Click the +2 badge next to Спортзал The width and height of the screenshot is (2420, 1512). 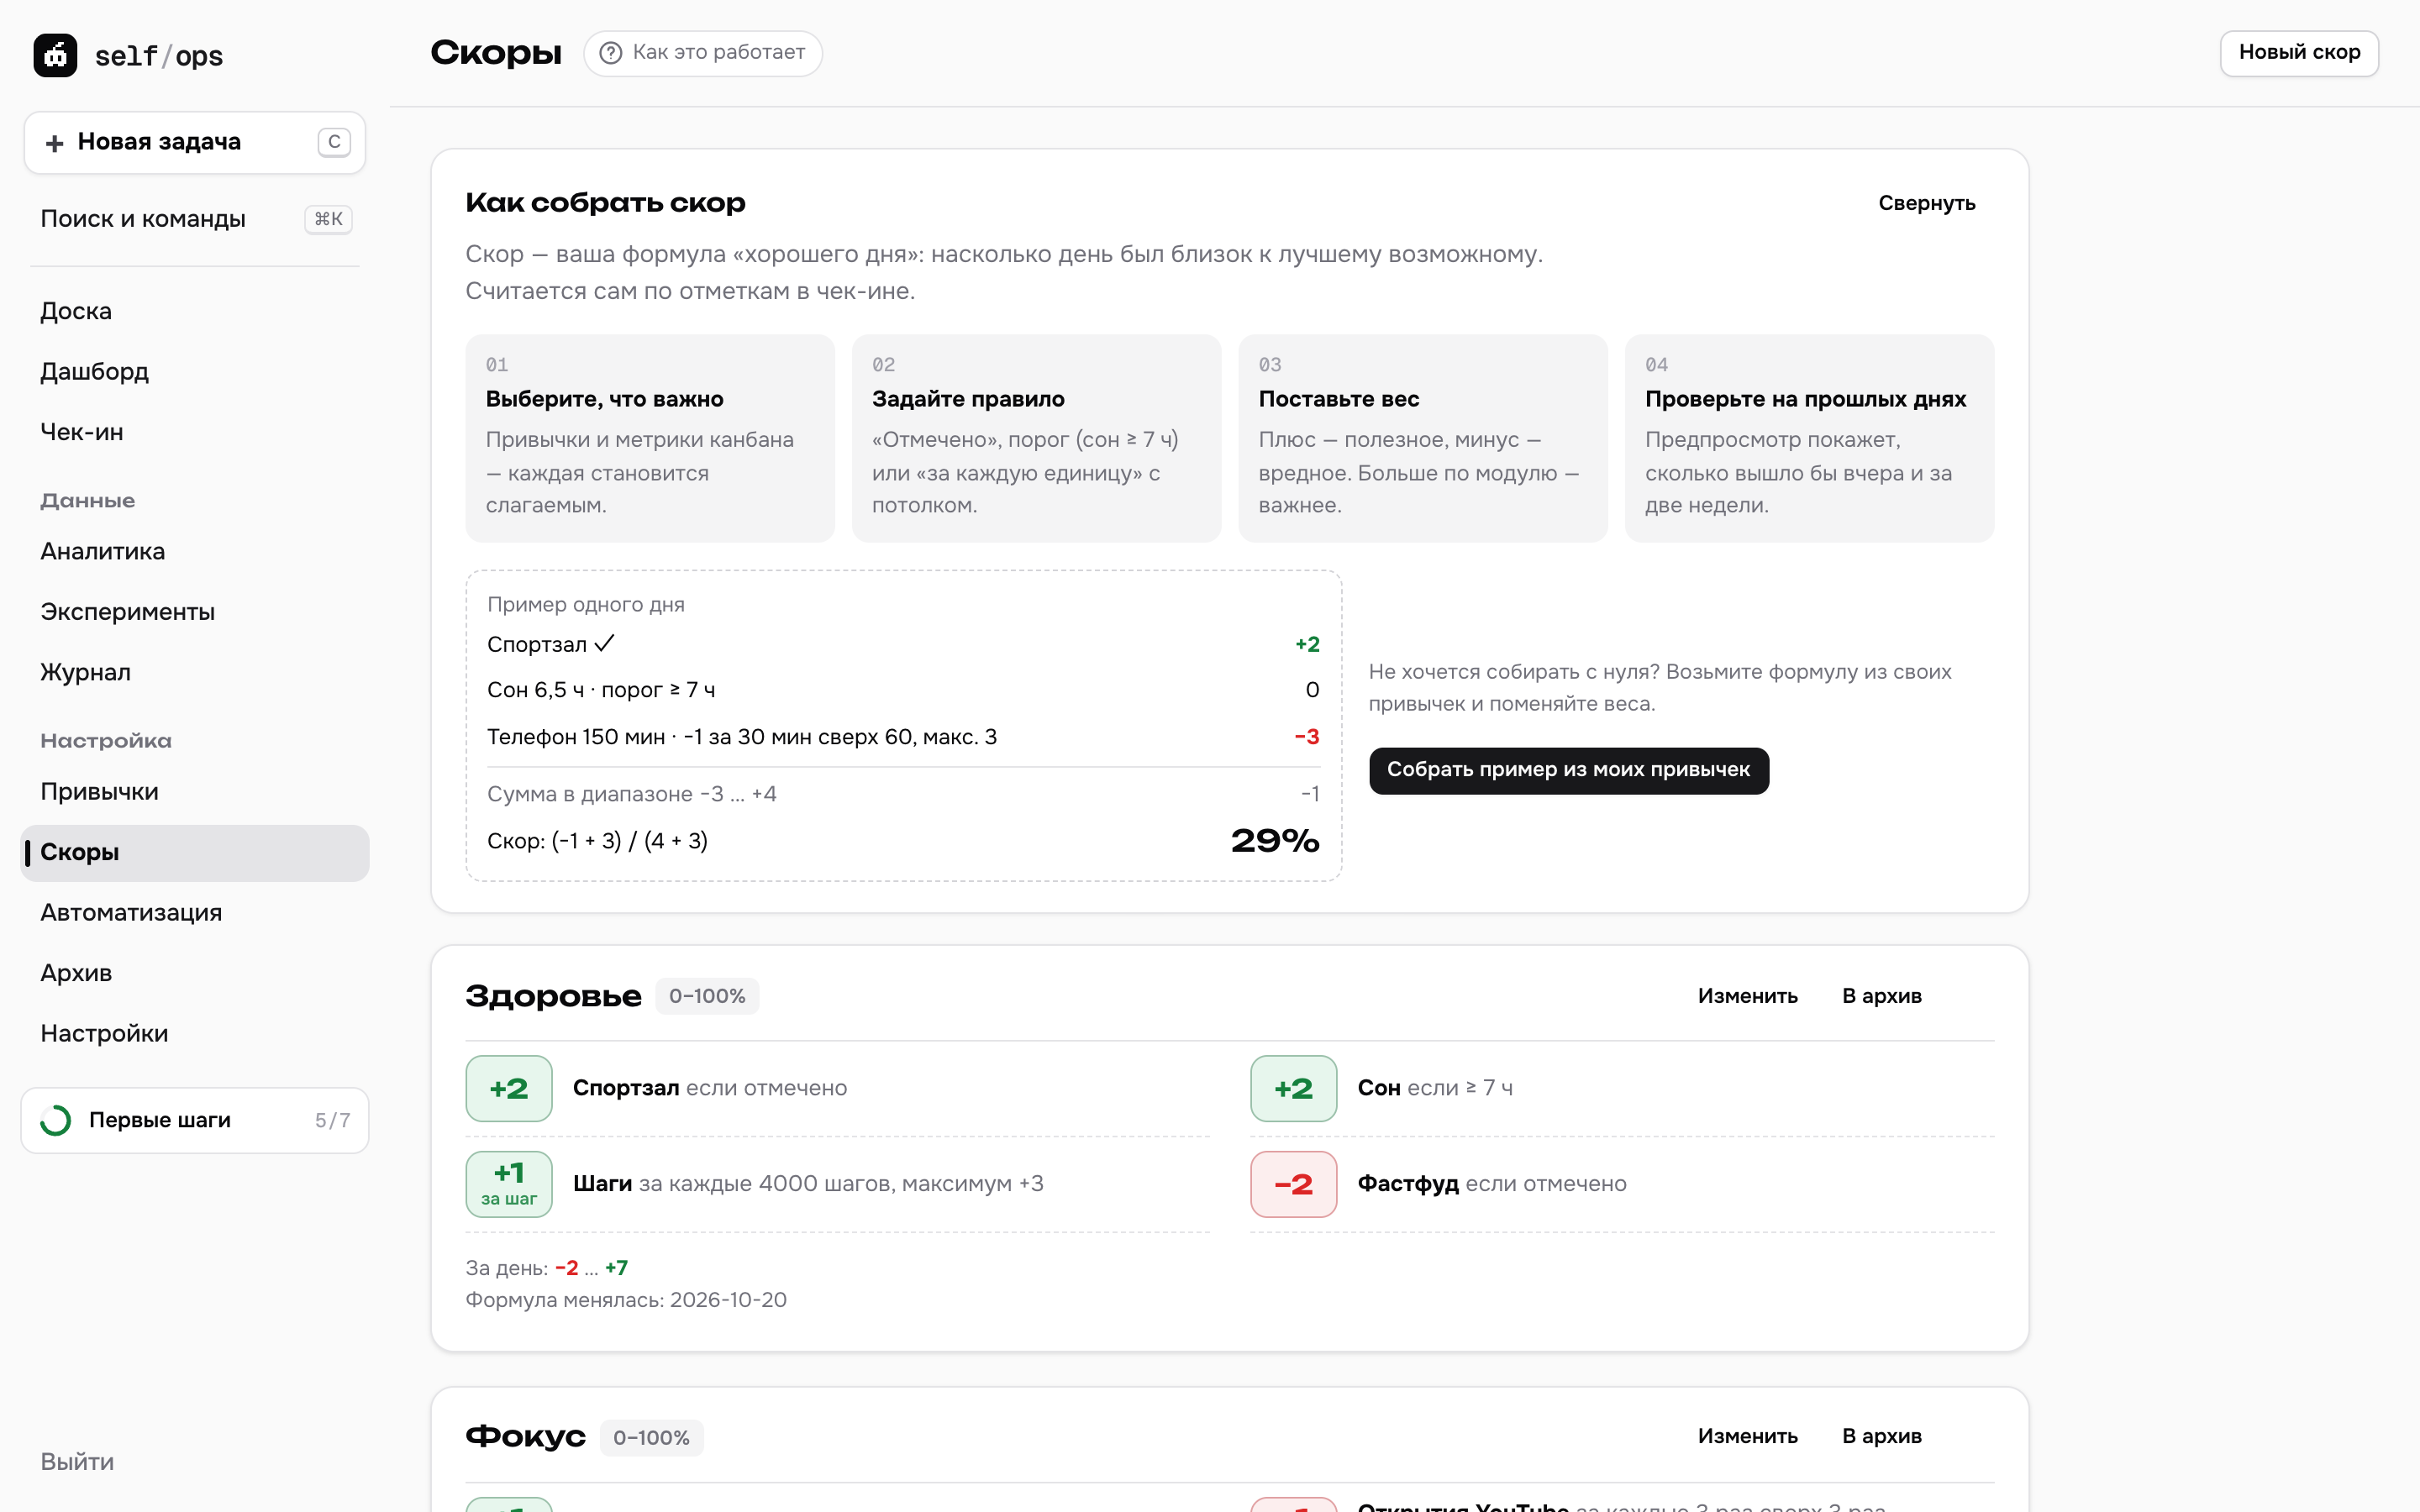click(509, 1088)
